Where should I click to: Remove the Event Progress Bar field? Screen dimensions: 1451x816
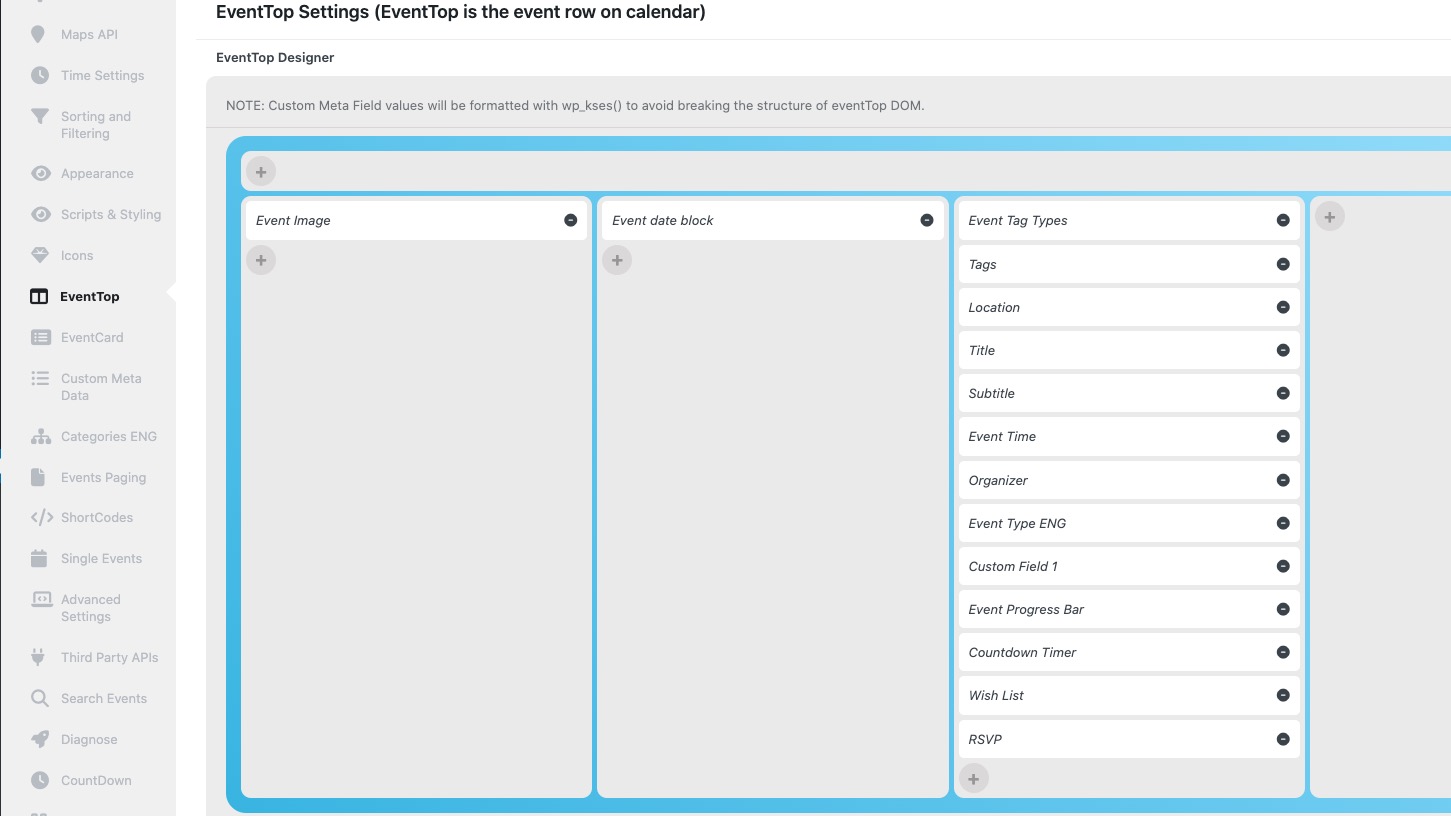coord(1283,610)
